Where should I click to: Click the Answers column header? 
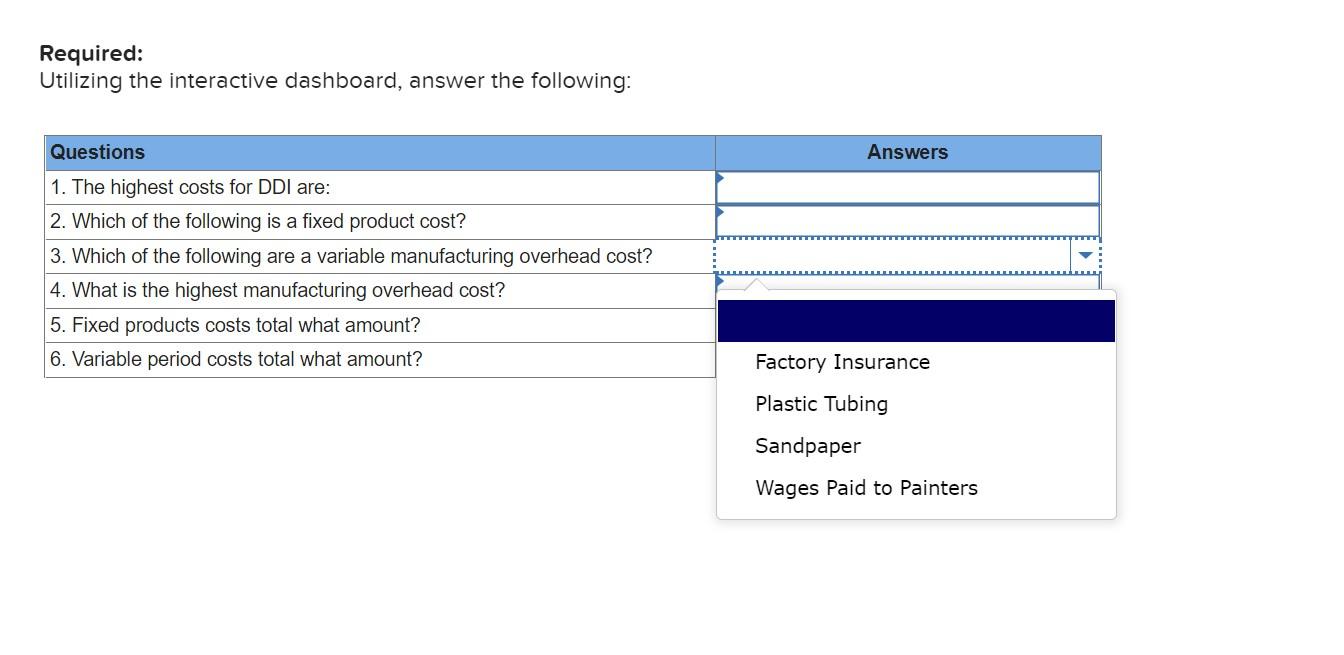(906, 151)
